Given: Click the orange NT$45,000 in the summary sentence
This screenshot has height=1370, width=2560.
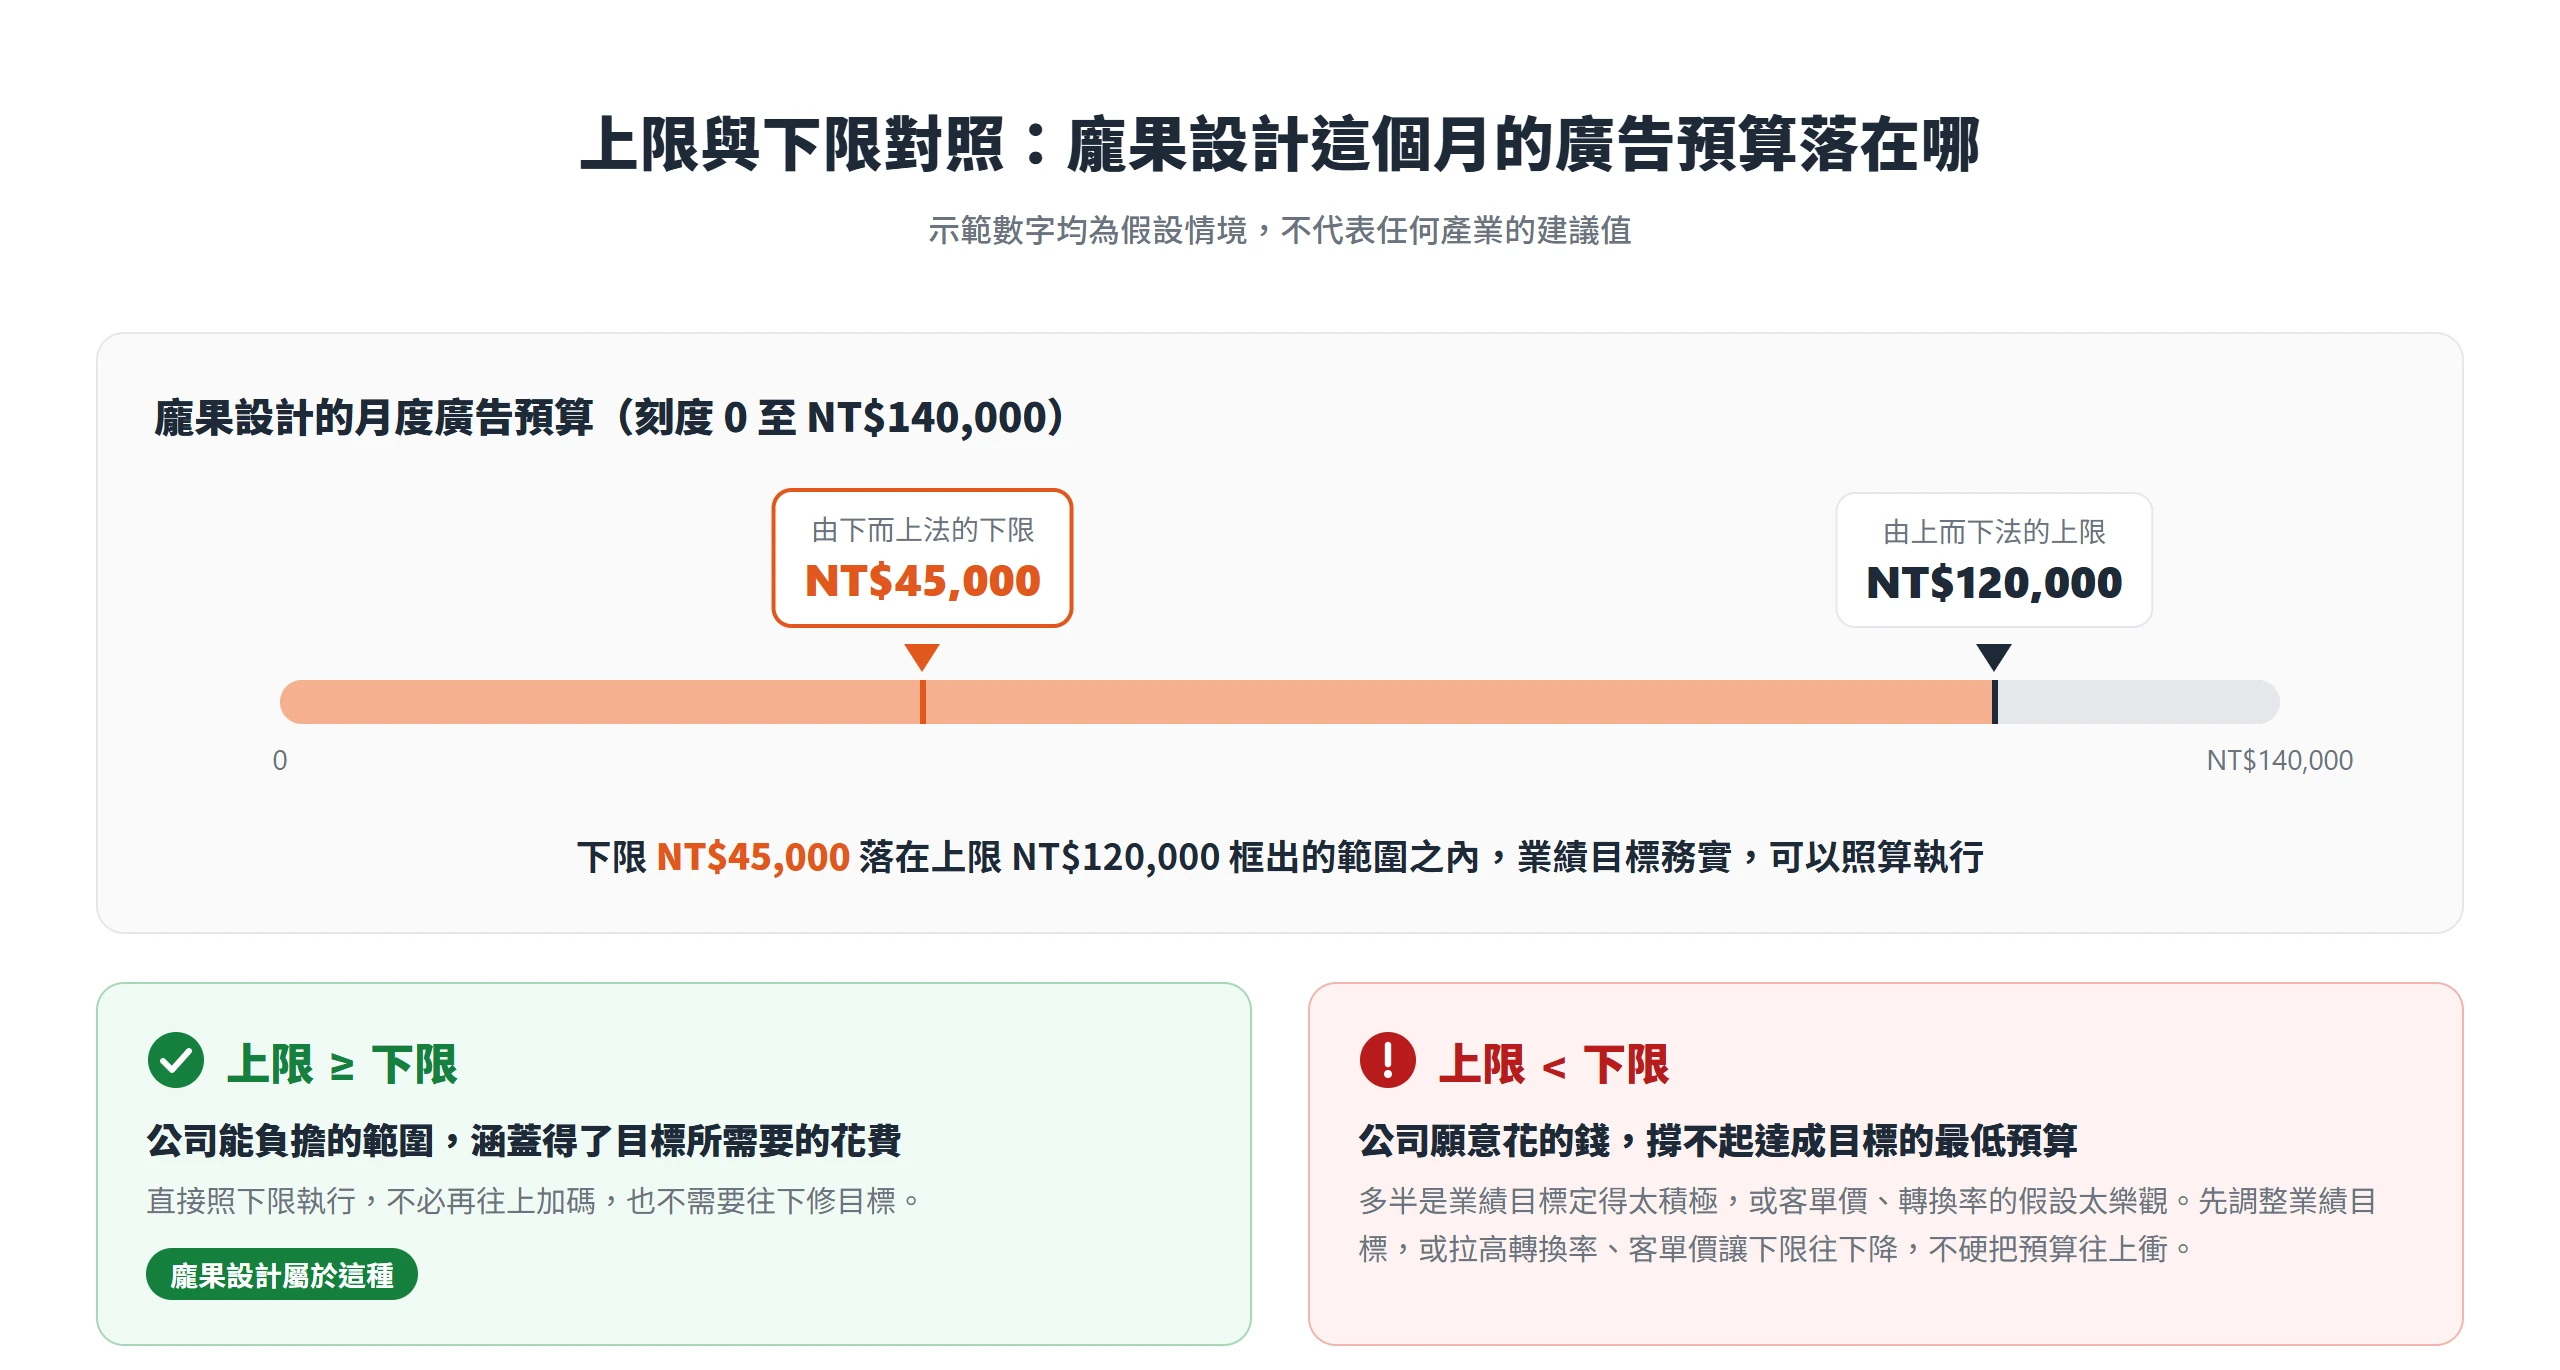Looking at the screenshot, I should [753, 857].
